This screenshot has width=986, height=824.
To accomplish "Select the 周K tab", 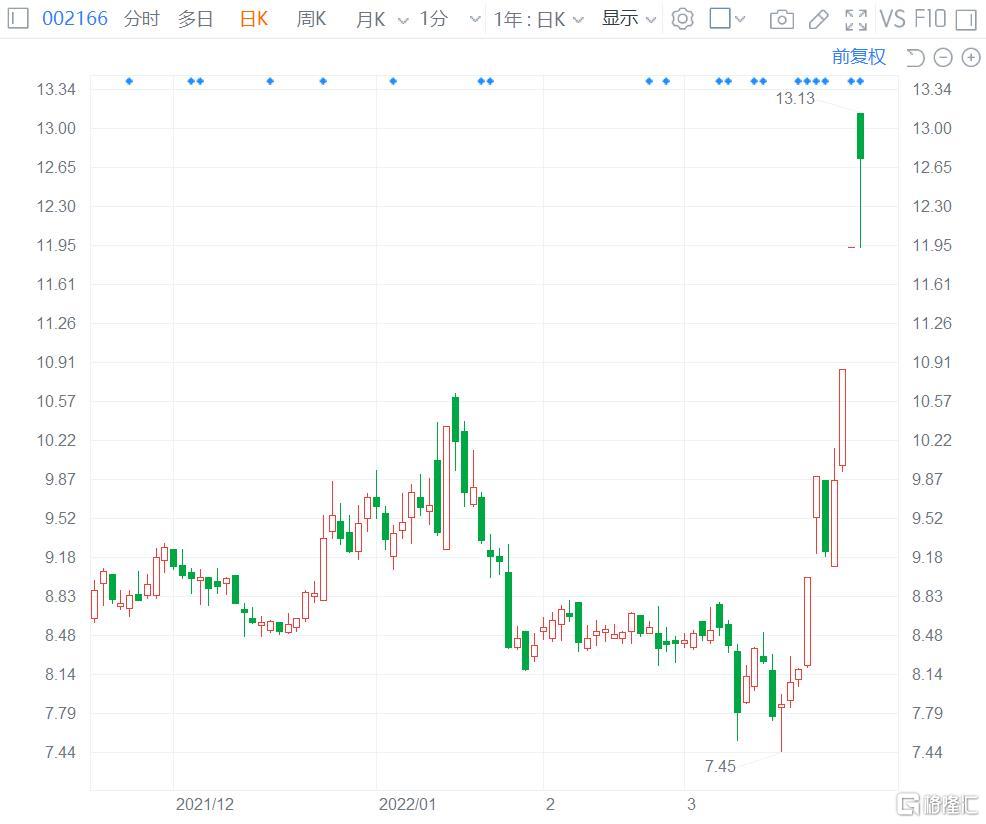I will click(311, 19).
